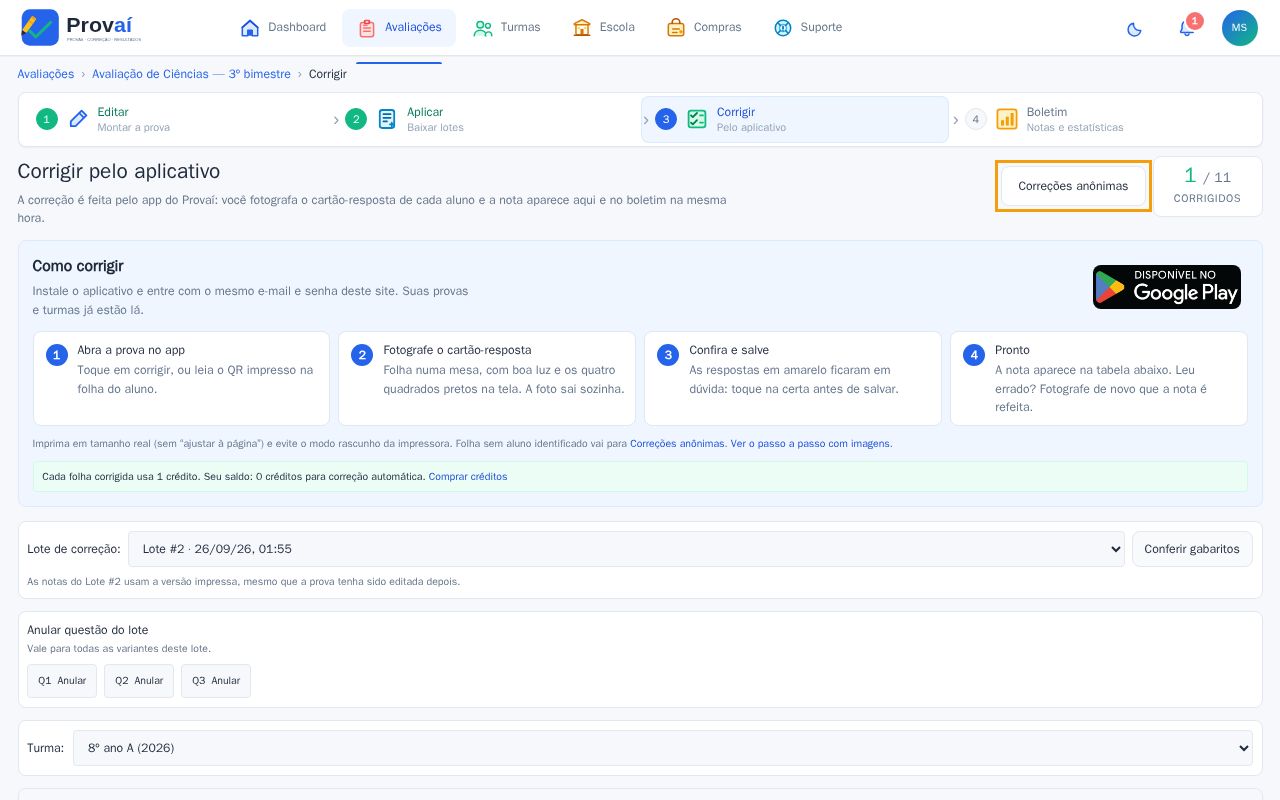Click the Escola building icon
Viewport: 1280px width, 800px height.
582,28
